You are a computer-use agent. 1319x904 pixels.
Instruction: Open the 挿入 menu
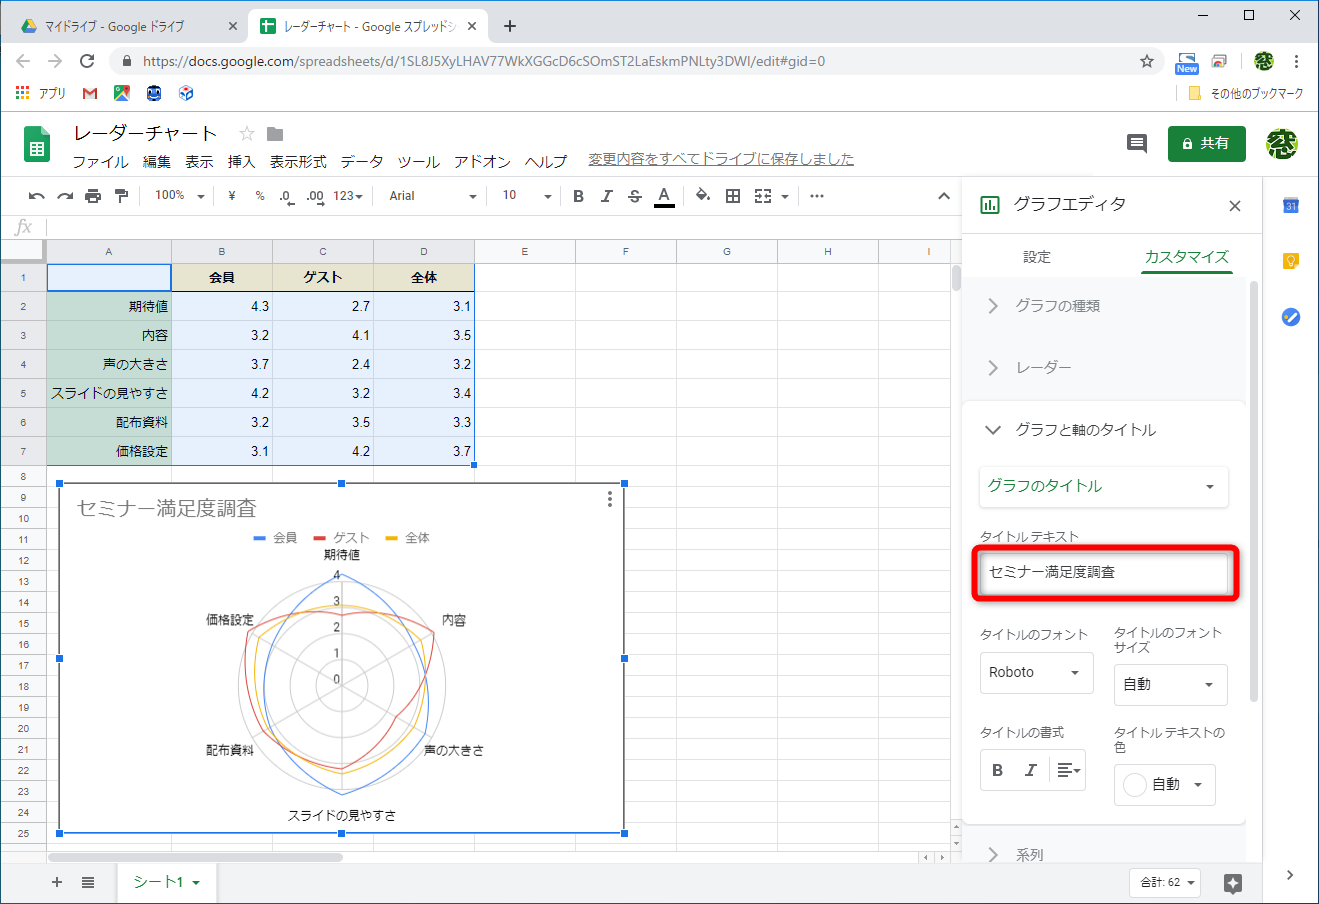click(242, 162)
